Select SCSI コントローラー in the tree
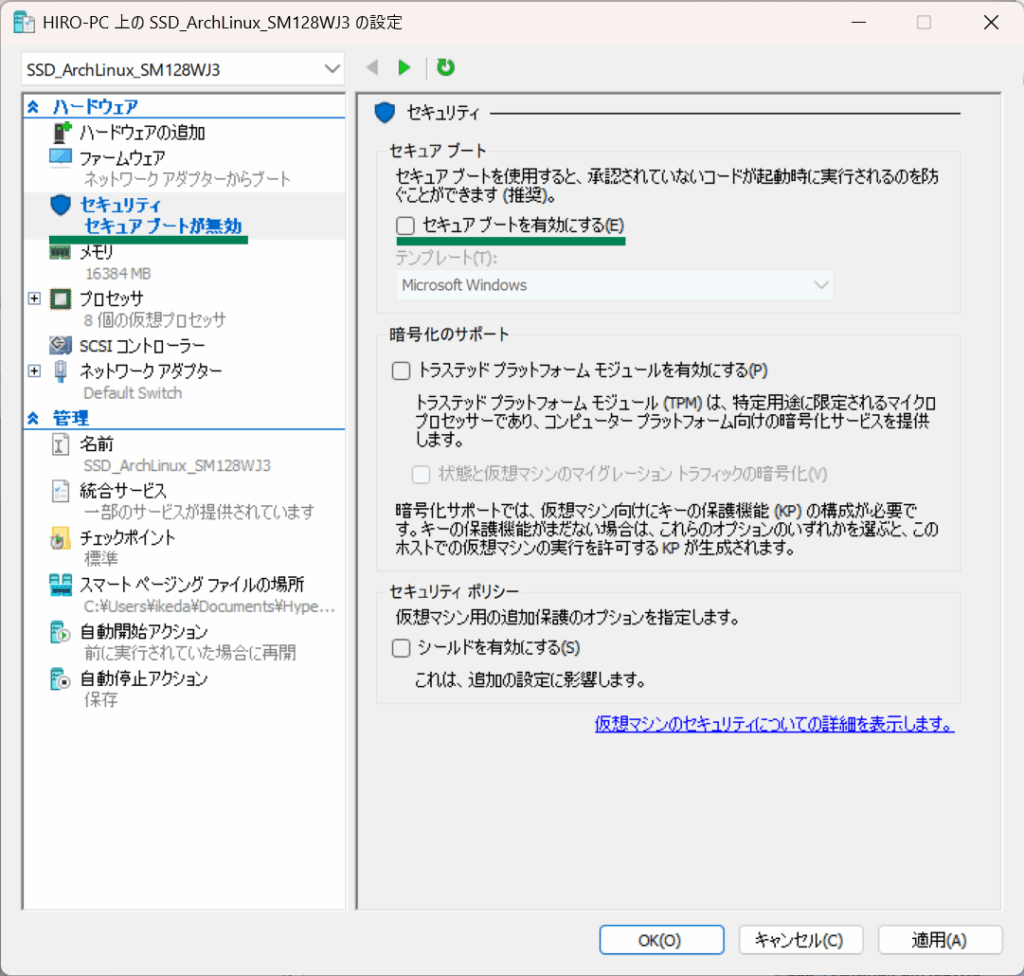This screenshot has width=1024, height=976. pos(142,346)
